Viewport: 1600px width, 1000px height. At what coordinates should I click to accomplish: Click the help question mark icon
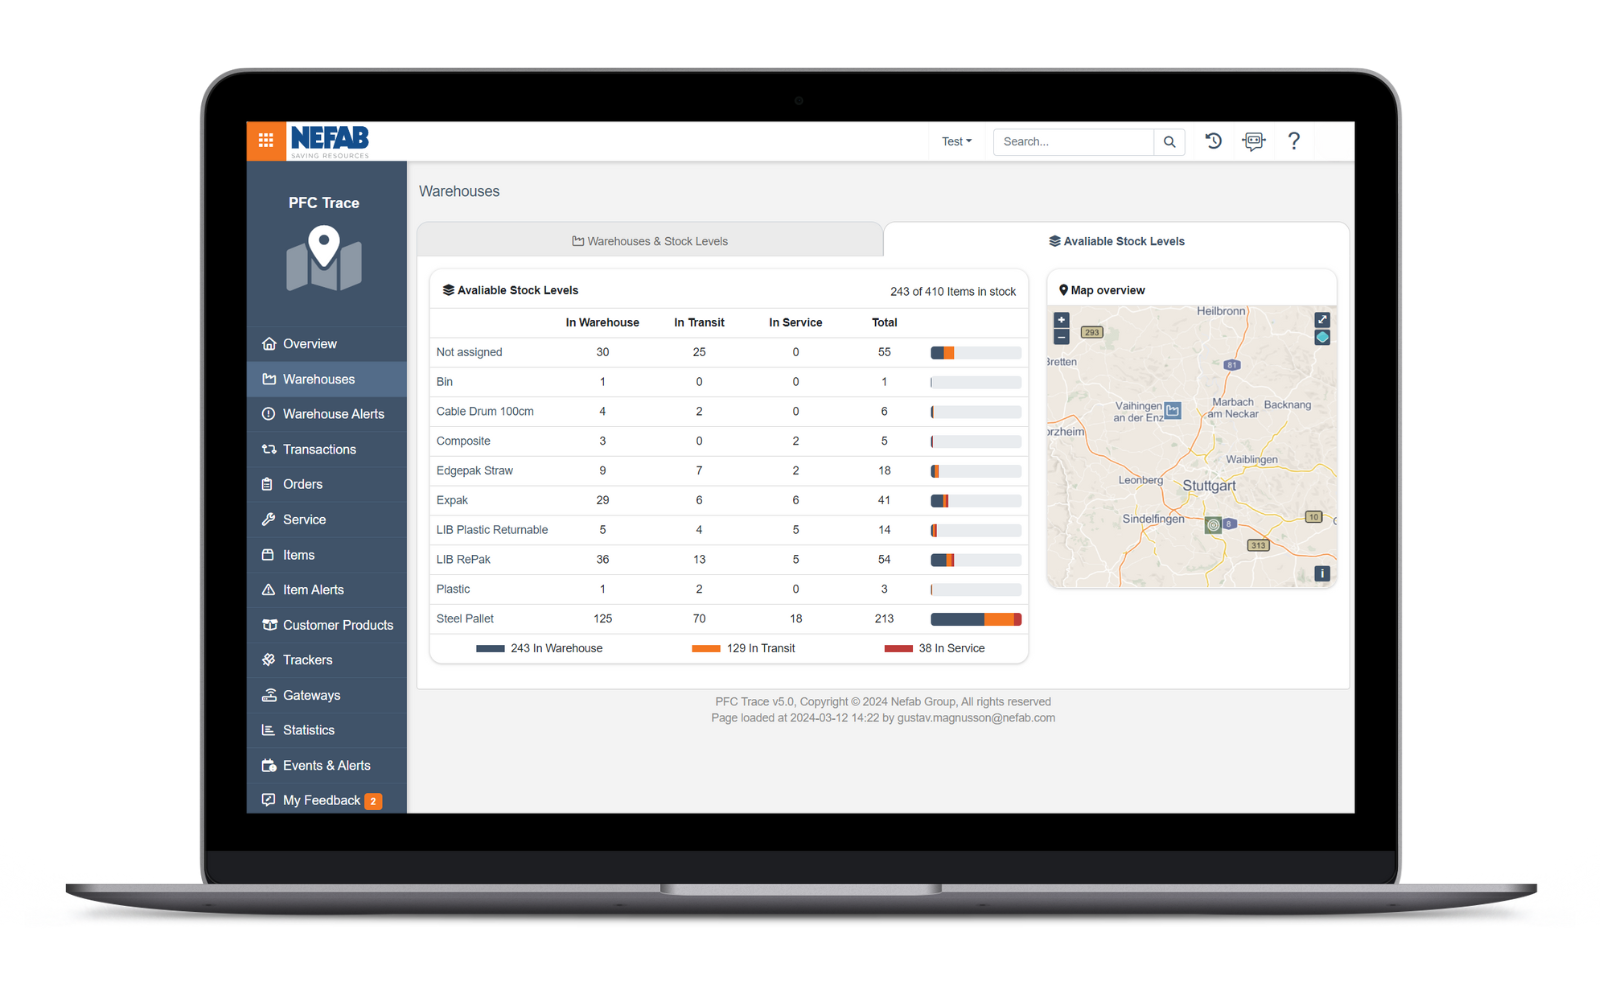tap(1294, 141)
